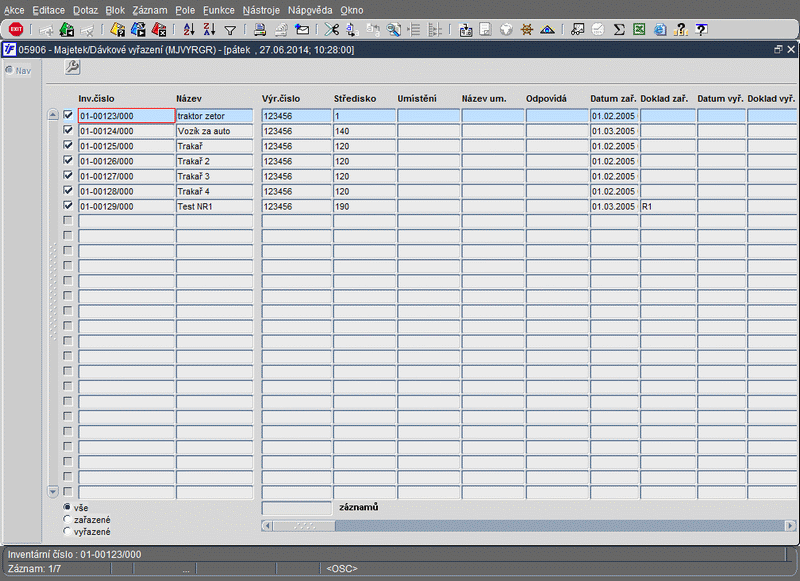Screen dimensions: 800x581
Task: Click the printer icon in the toolbar
Action: (260, 30)
